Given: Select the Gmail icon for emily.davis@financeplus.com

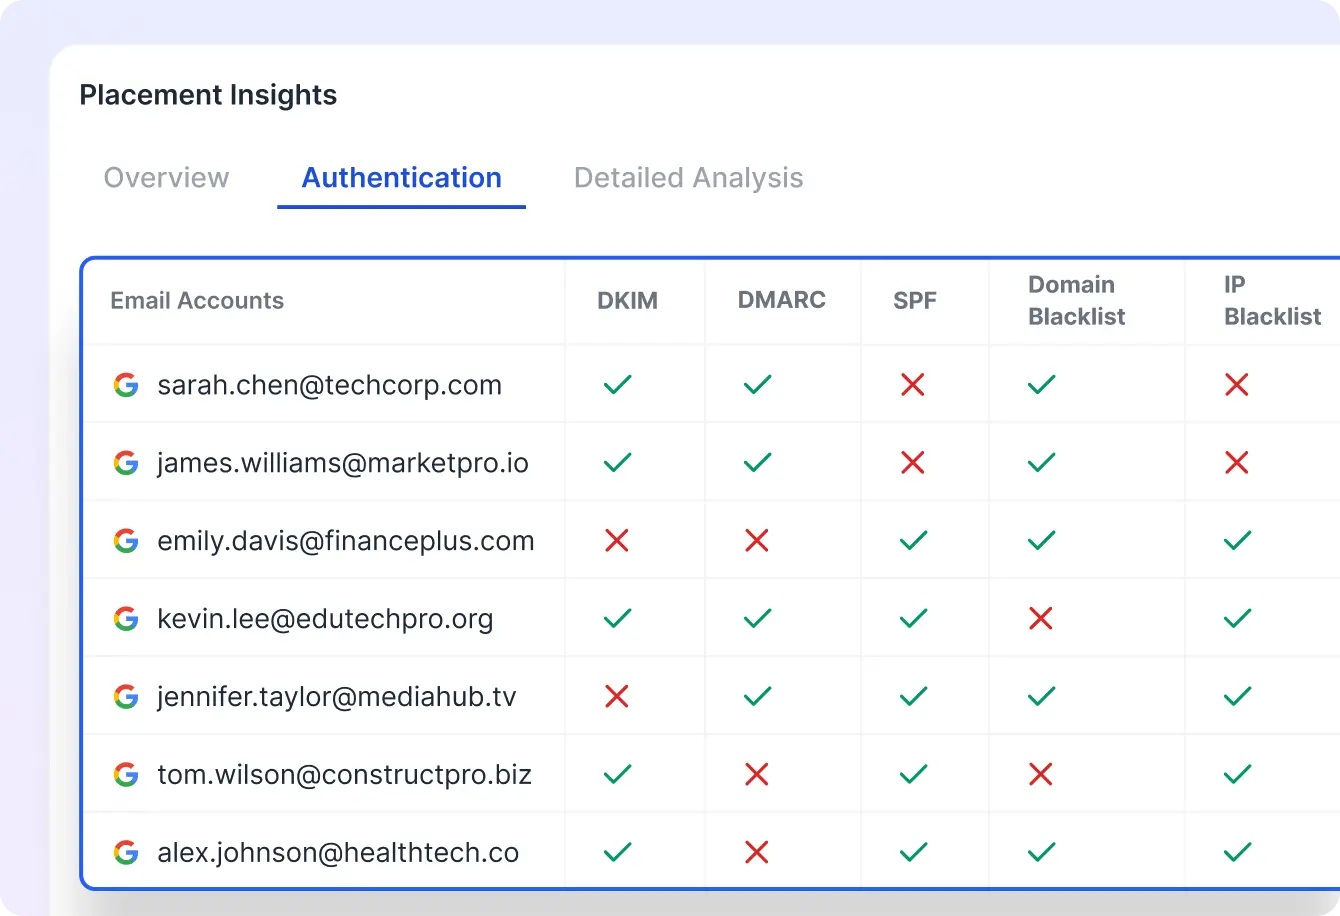Looking at the screenshot, I should point(126,541).
